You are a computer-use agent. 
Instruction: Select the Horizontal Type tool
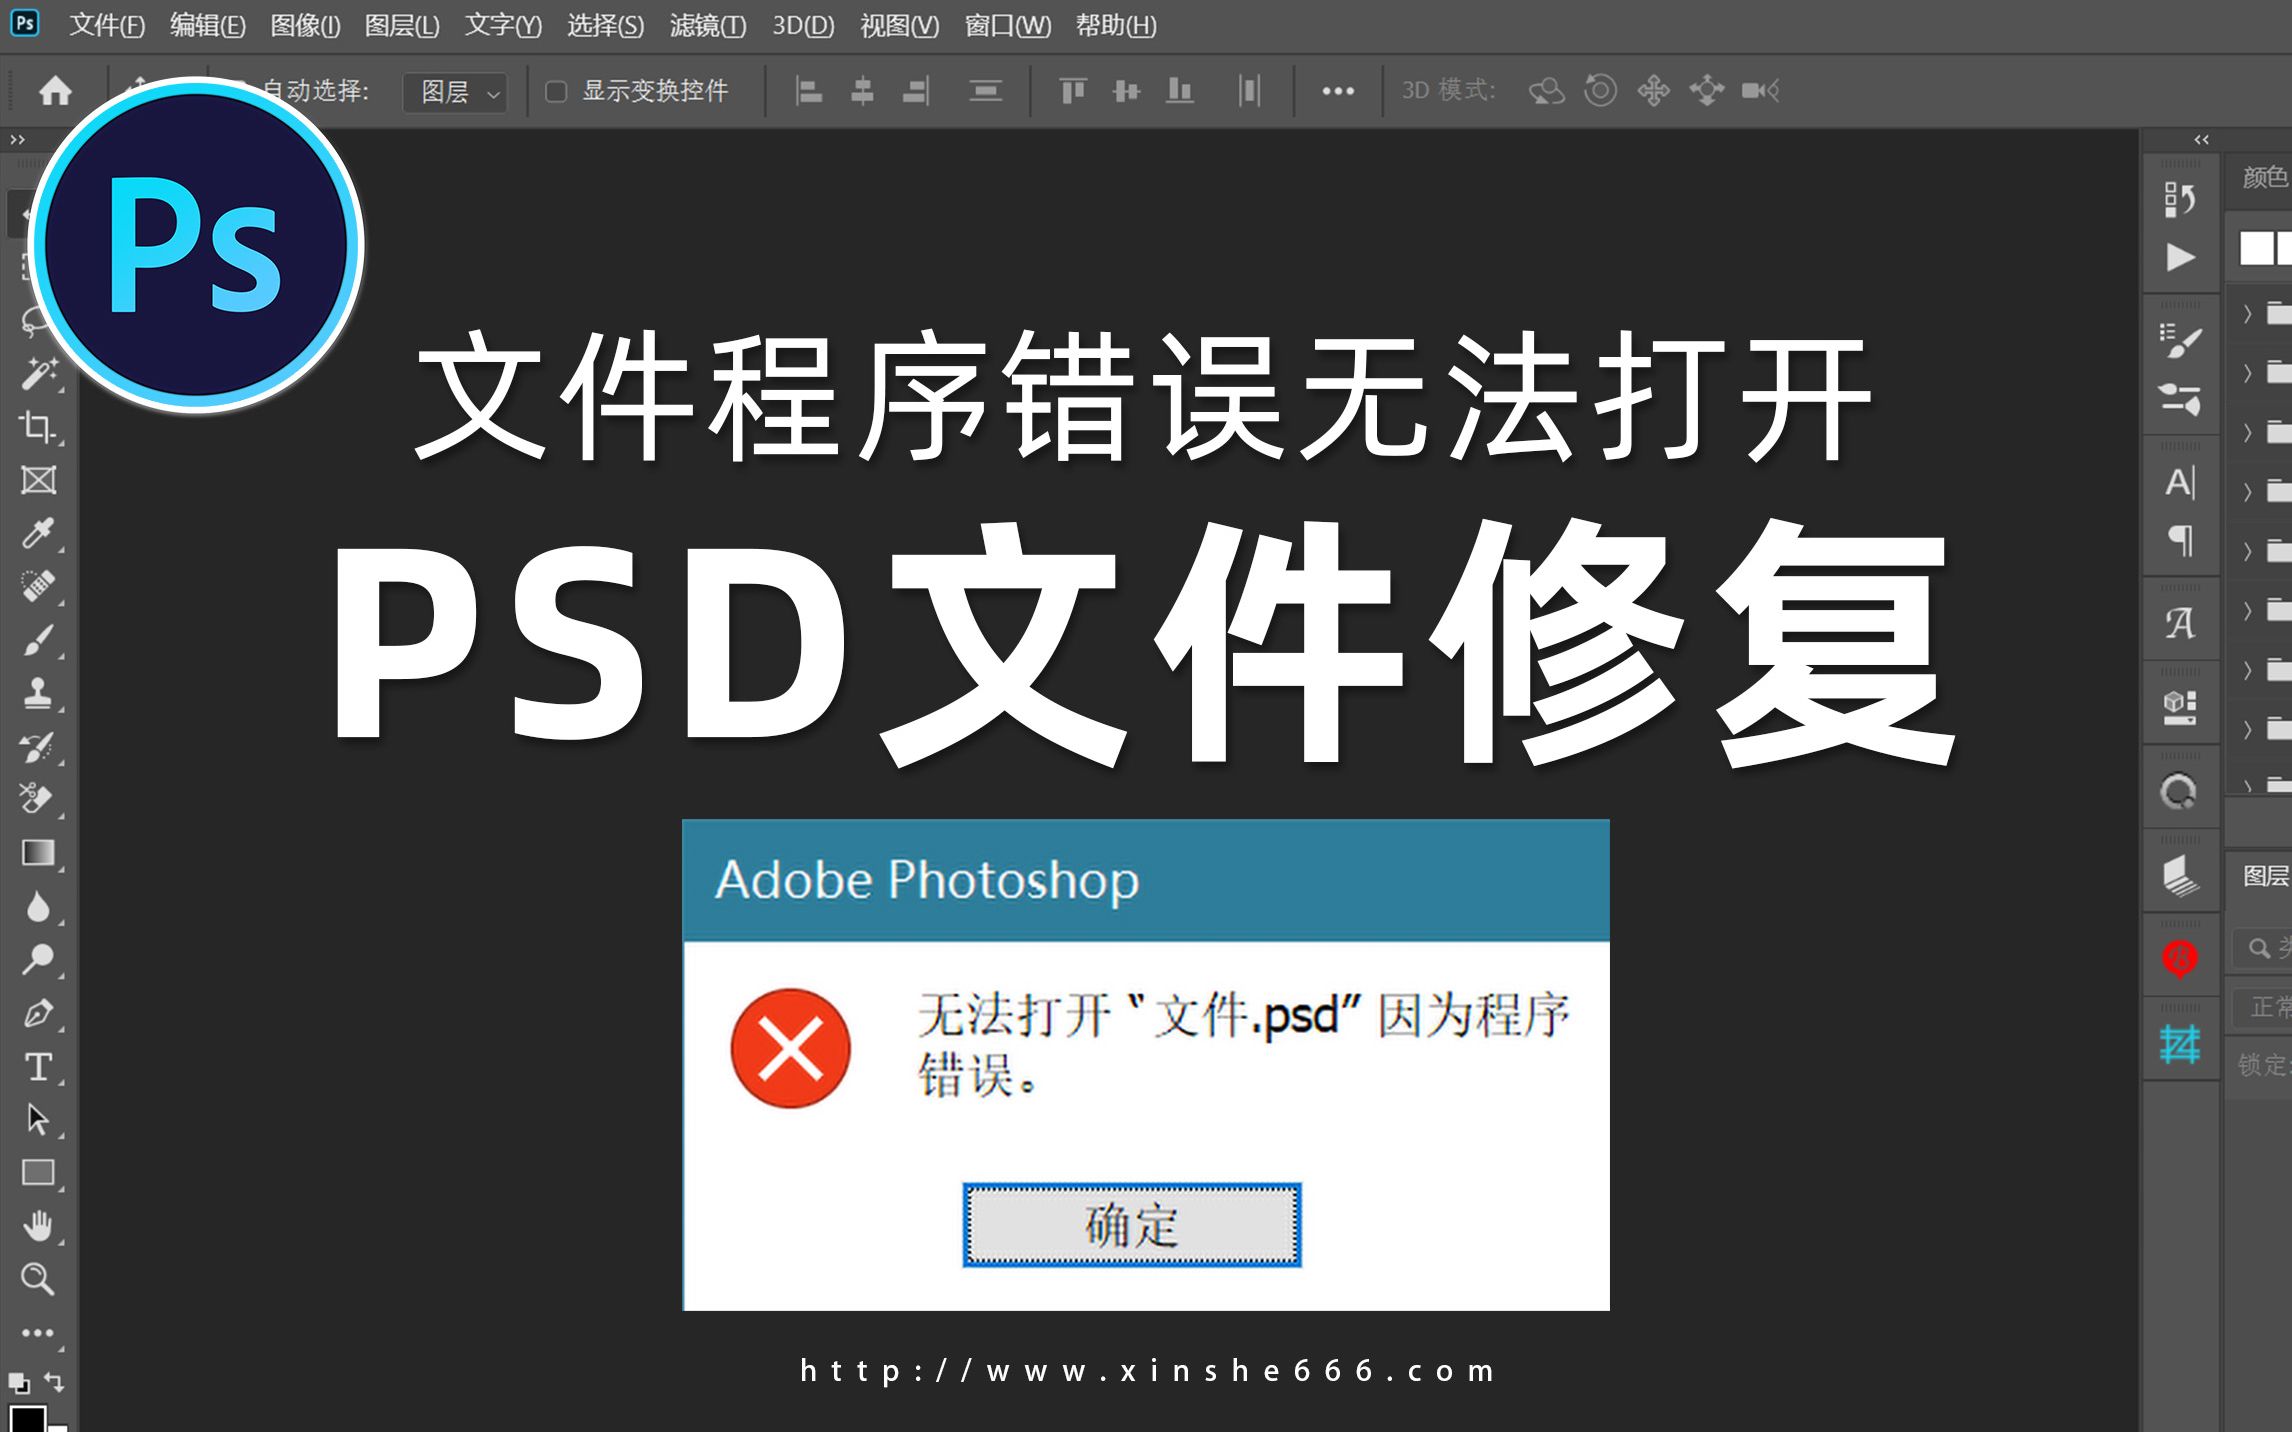(39, 1066)
